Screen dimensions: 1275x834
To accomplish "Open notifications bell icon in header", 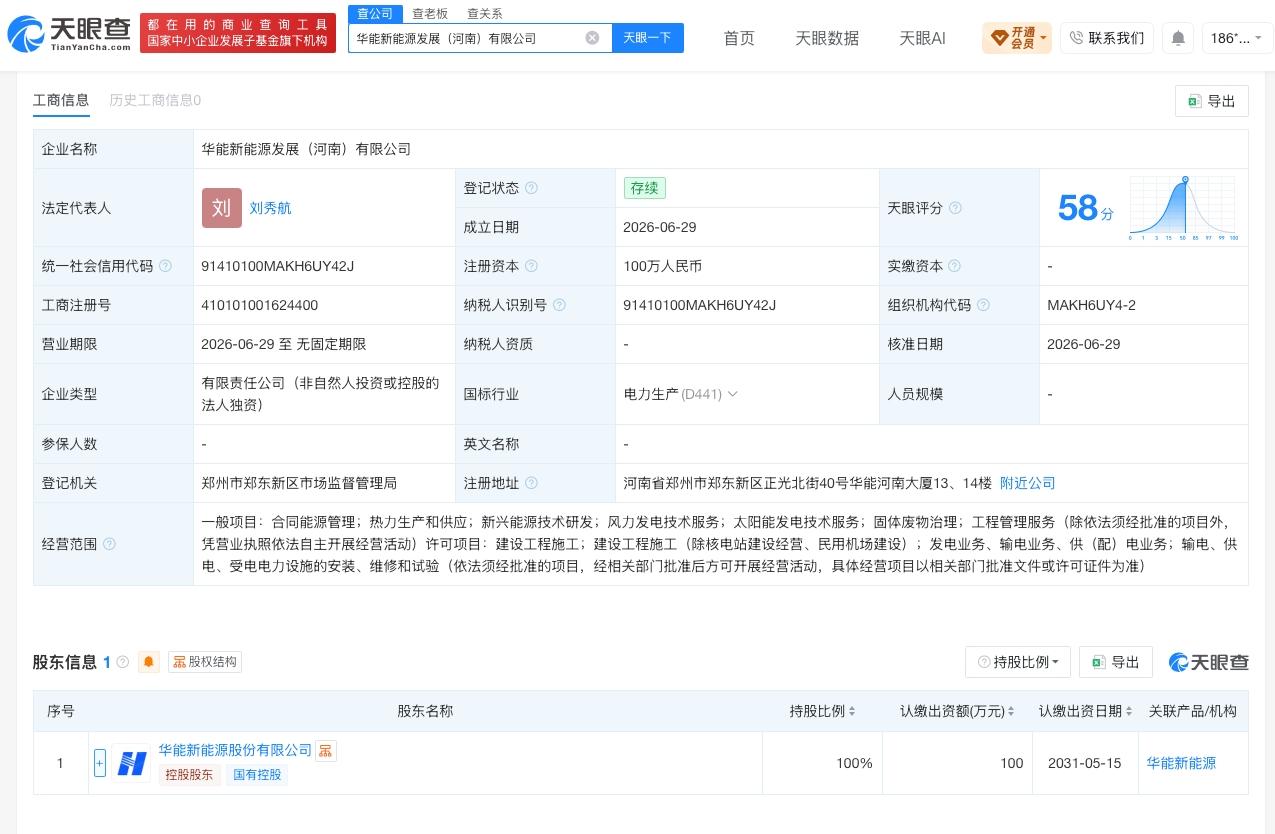I will (1178, 38).
